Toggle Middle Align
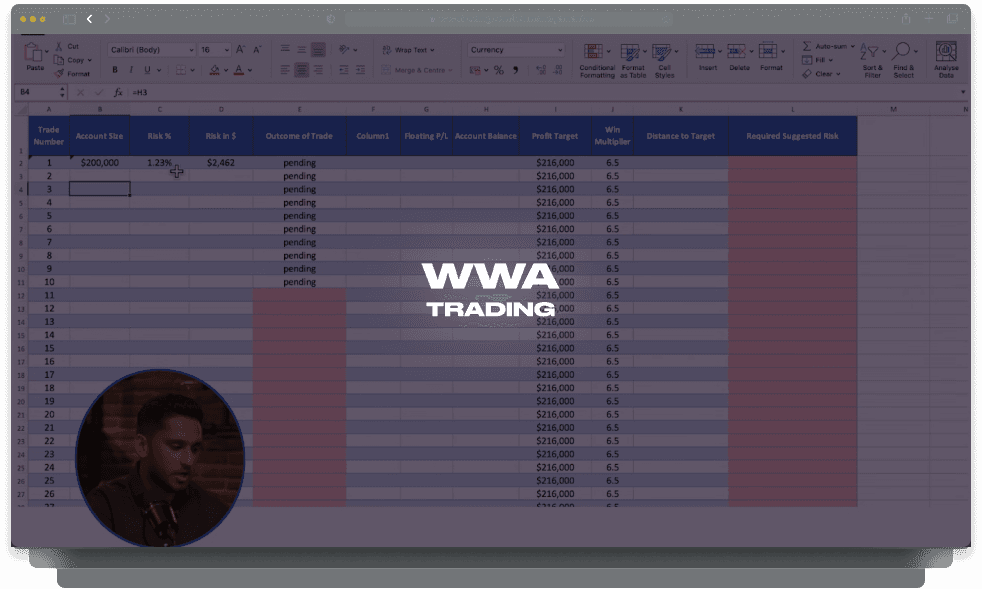 (x=301, y=50)
